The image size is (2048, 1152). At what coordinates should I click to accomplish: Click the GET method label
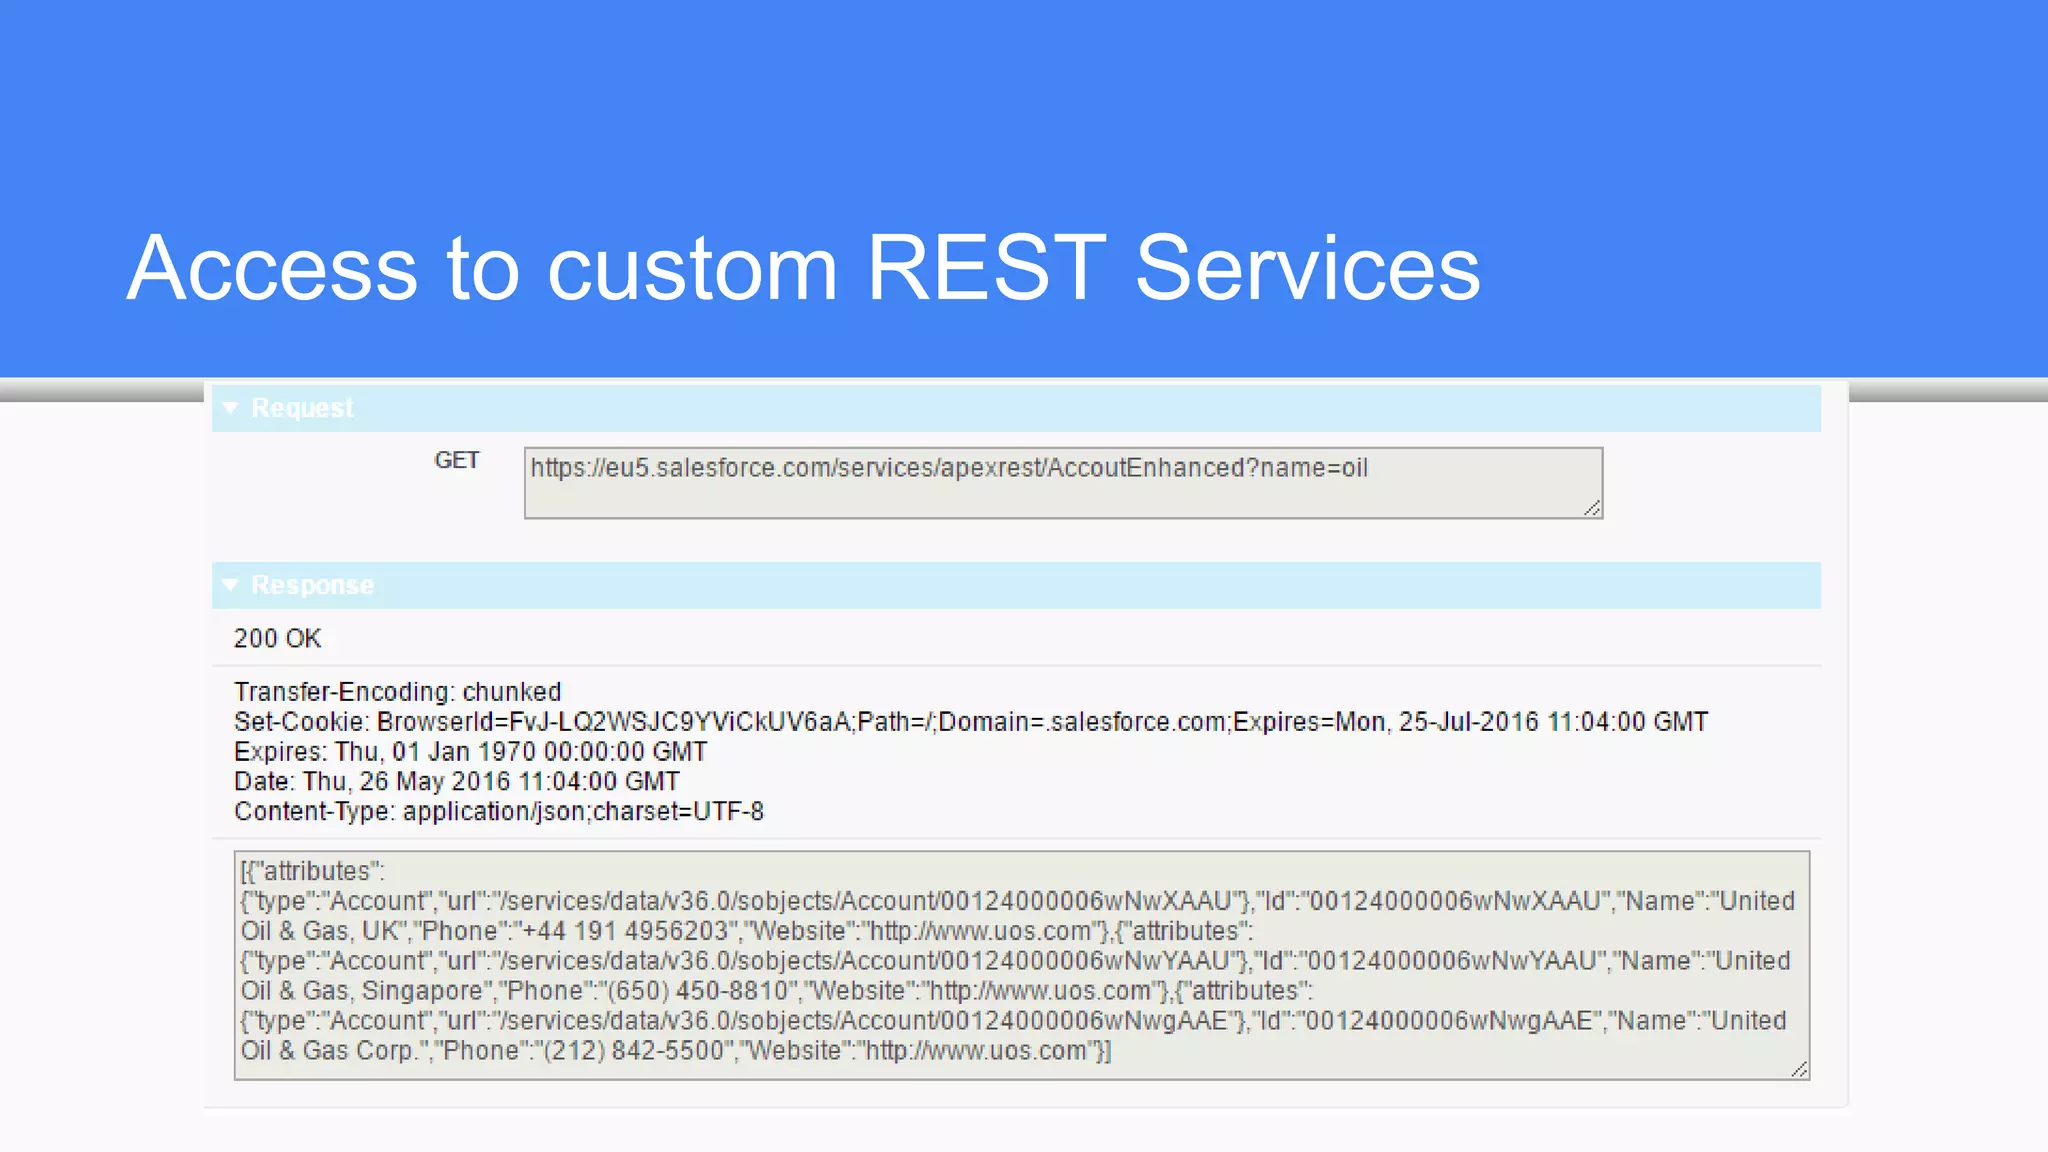click(x=457, y=460)
